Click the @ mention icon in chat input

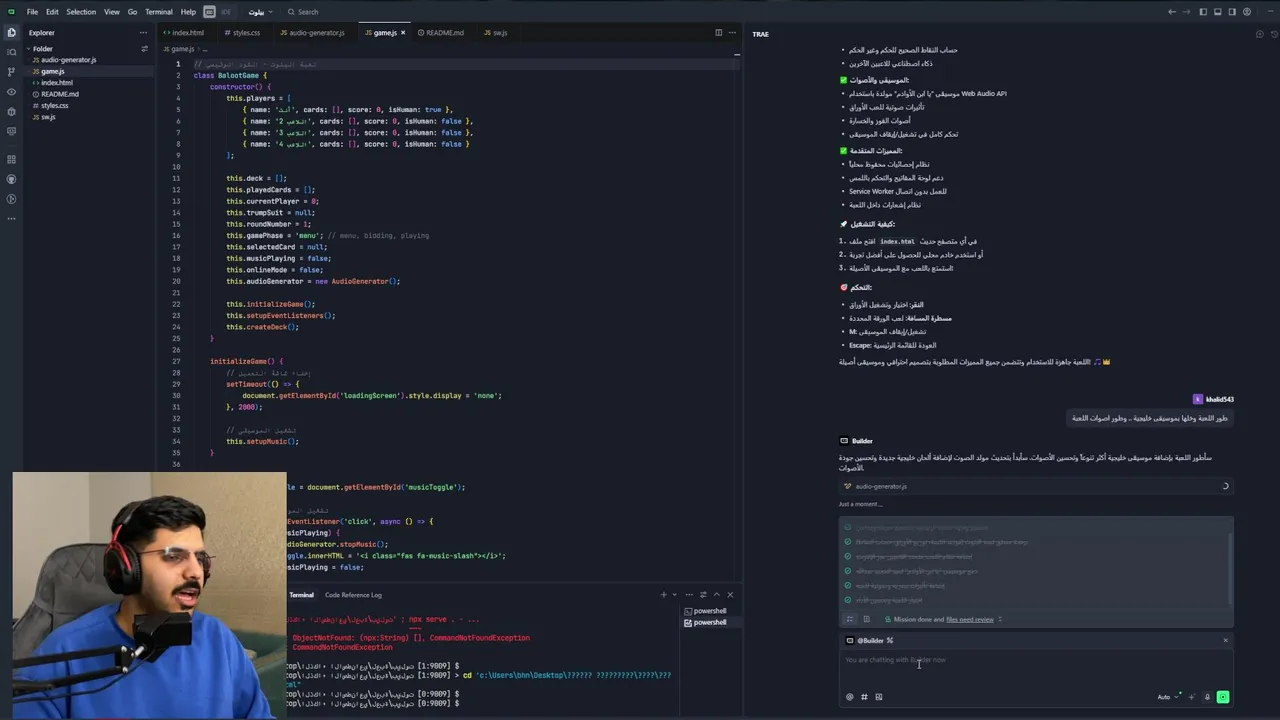point(850,697)
